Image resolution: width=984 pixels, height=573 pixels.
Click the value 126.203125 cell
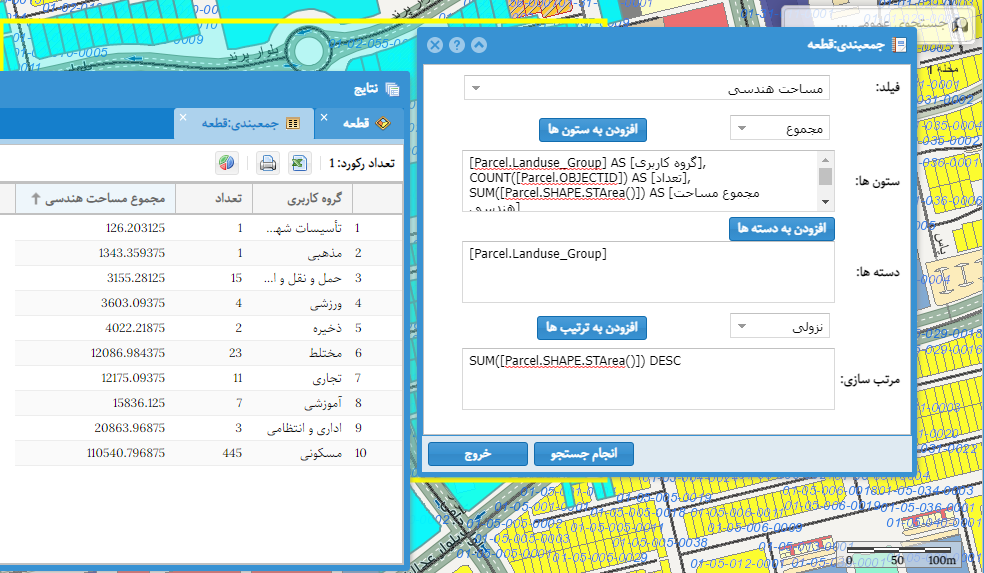click(x=95, y=228)
